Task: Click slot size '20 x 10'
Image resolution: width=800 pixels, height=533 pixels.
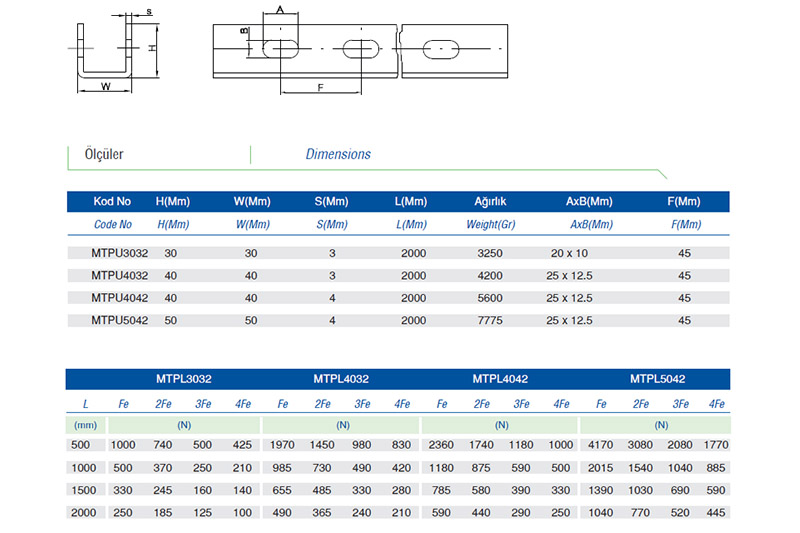Action: [569, 253]
